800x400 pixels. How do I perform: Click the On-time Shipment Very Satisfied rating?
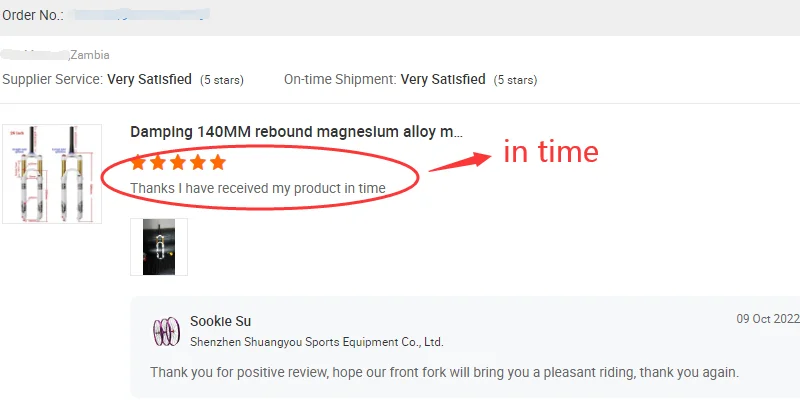443,79
